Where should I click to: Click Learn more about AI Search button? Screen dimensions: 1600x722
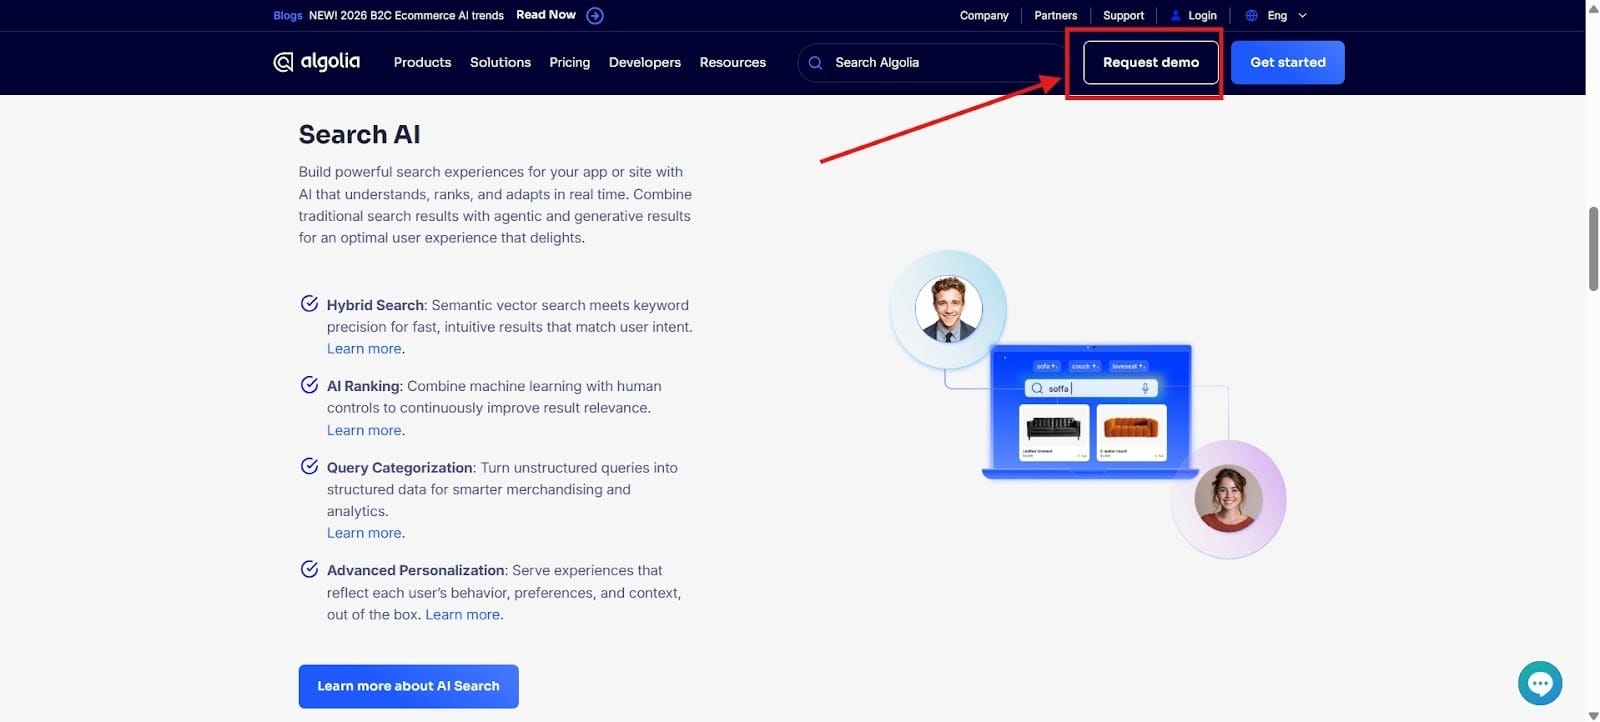408,686
